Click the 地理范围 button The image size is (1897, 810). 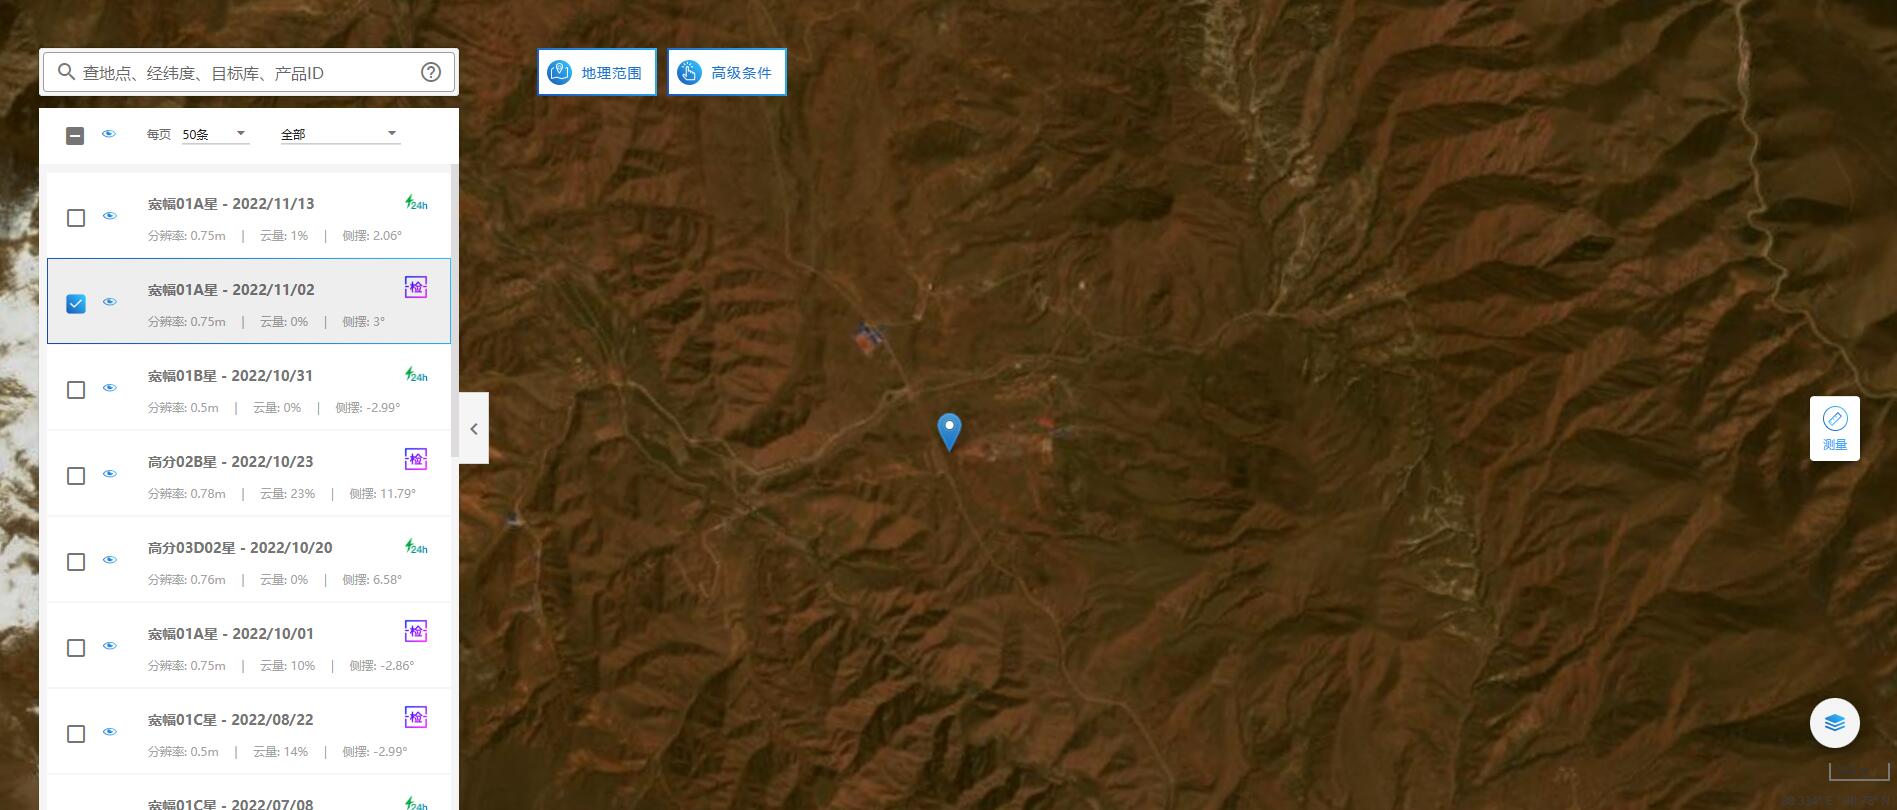[x=597, y=72]
